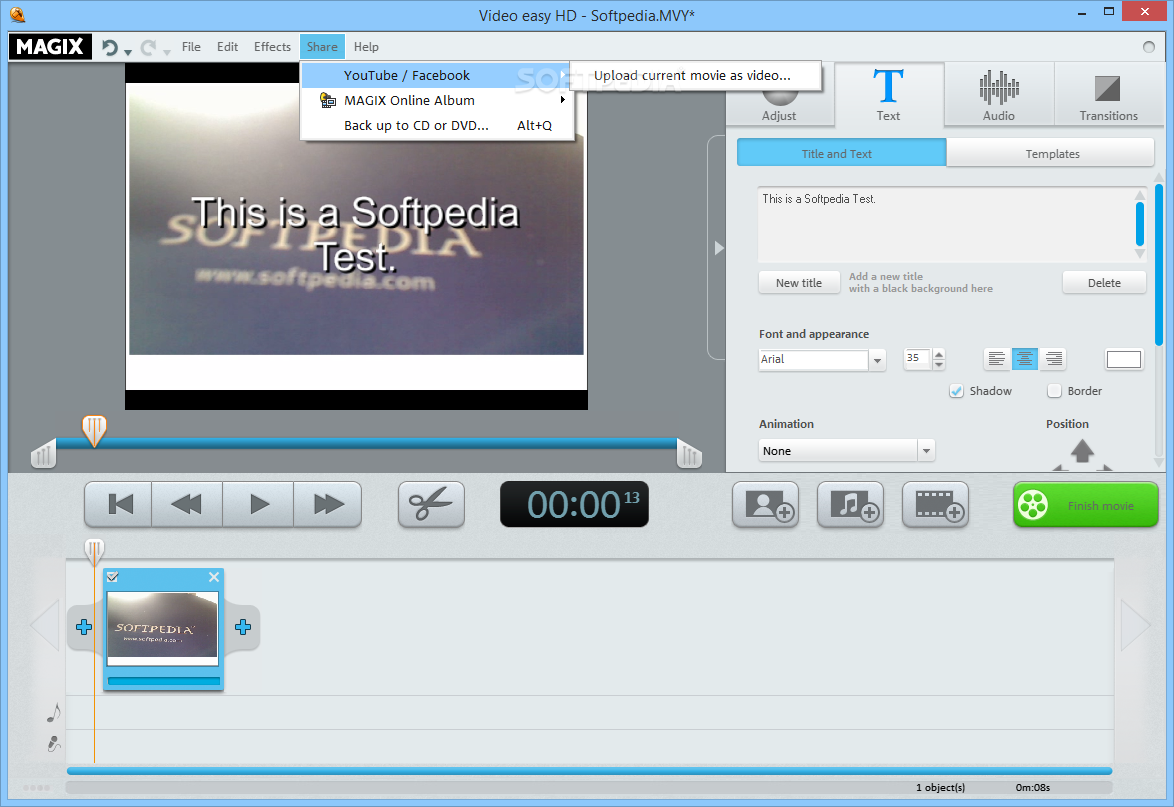
Task: Click the voice recording track icon
Action: (x=53, y=744)
